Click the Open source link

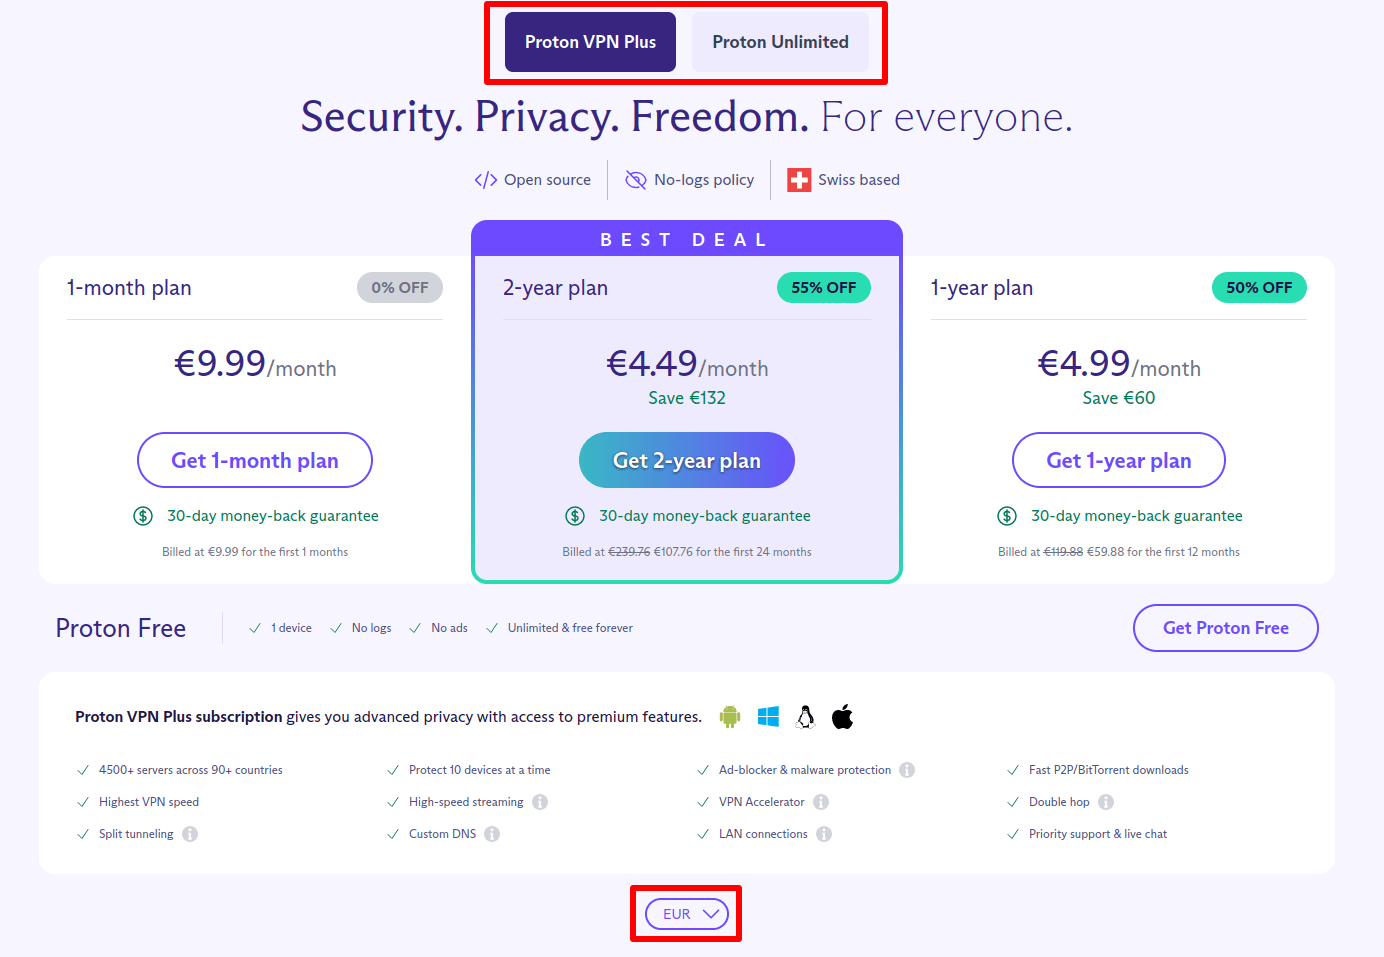click(x=534, y=179)
